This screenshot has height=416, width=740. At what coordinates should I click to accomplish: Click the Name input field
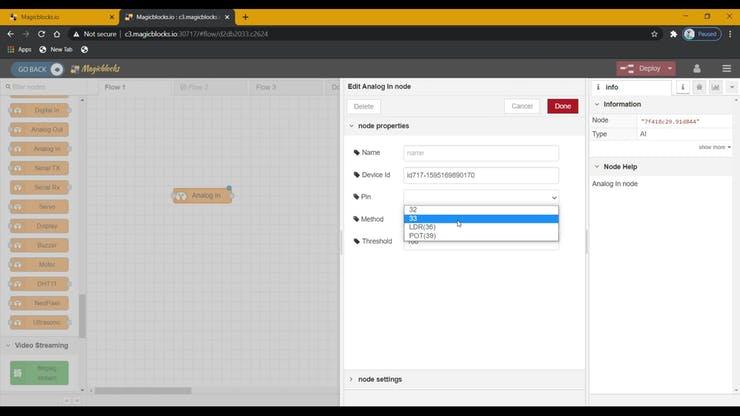[481, 153]
